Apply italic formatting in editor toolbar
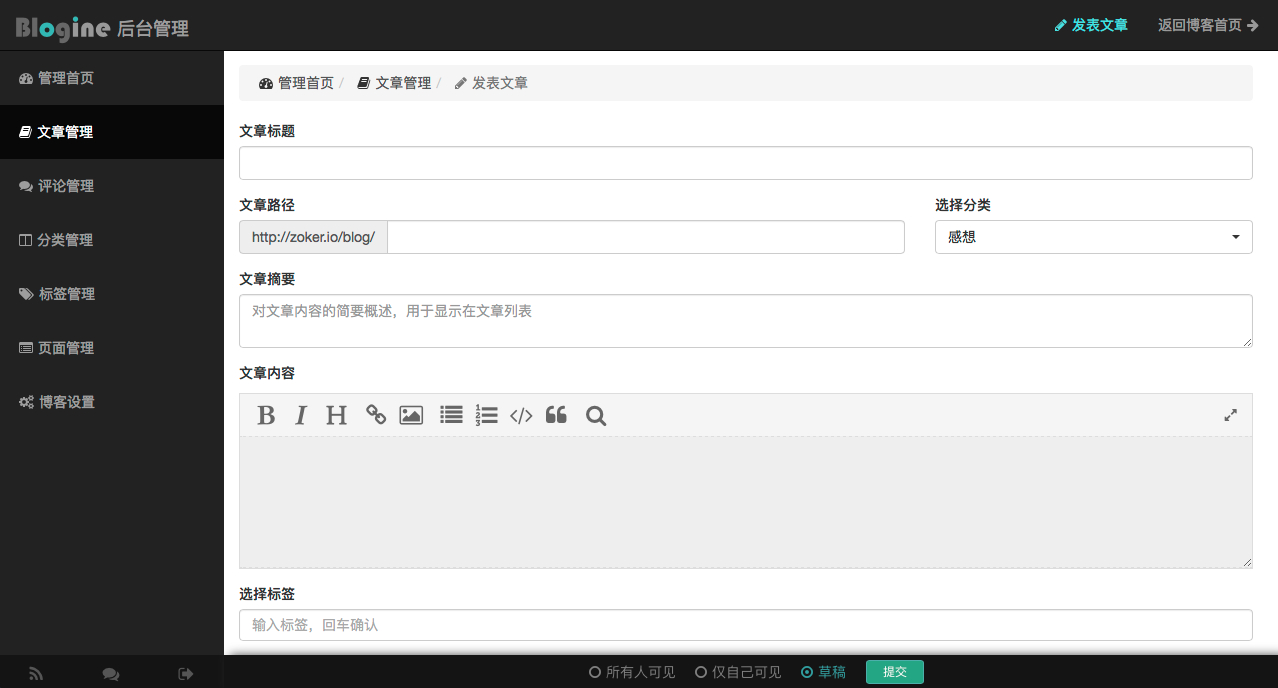Screen dimensions: 1278x688 pos(300,415)
